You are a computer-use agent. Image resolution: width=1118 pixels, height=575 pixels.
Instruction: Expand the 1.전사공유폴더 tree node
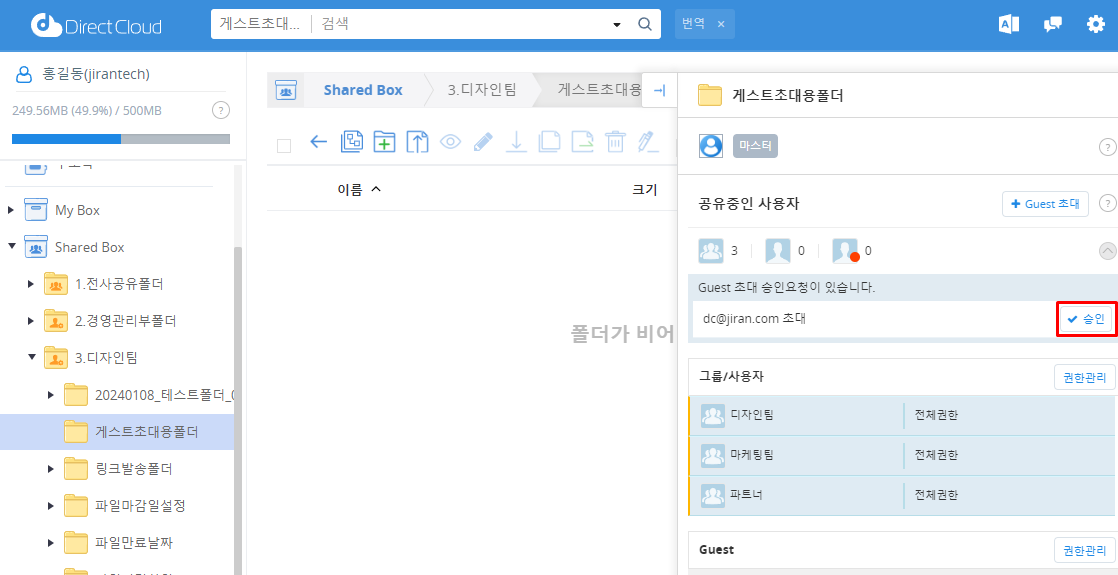point(31,284)
